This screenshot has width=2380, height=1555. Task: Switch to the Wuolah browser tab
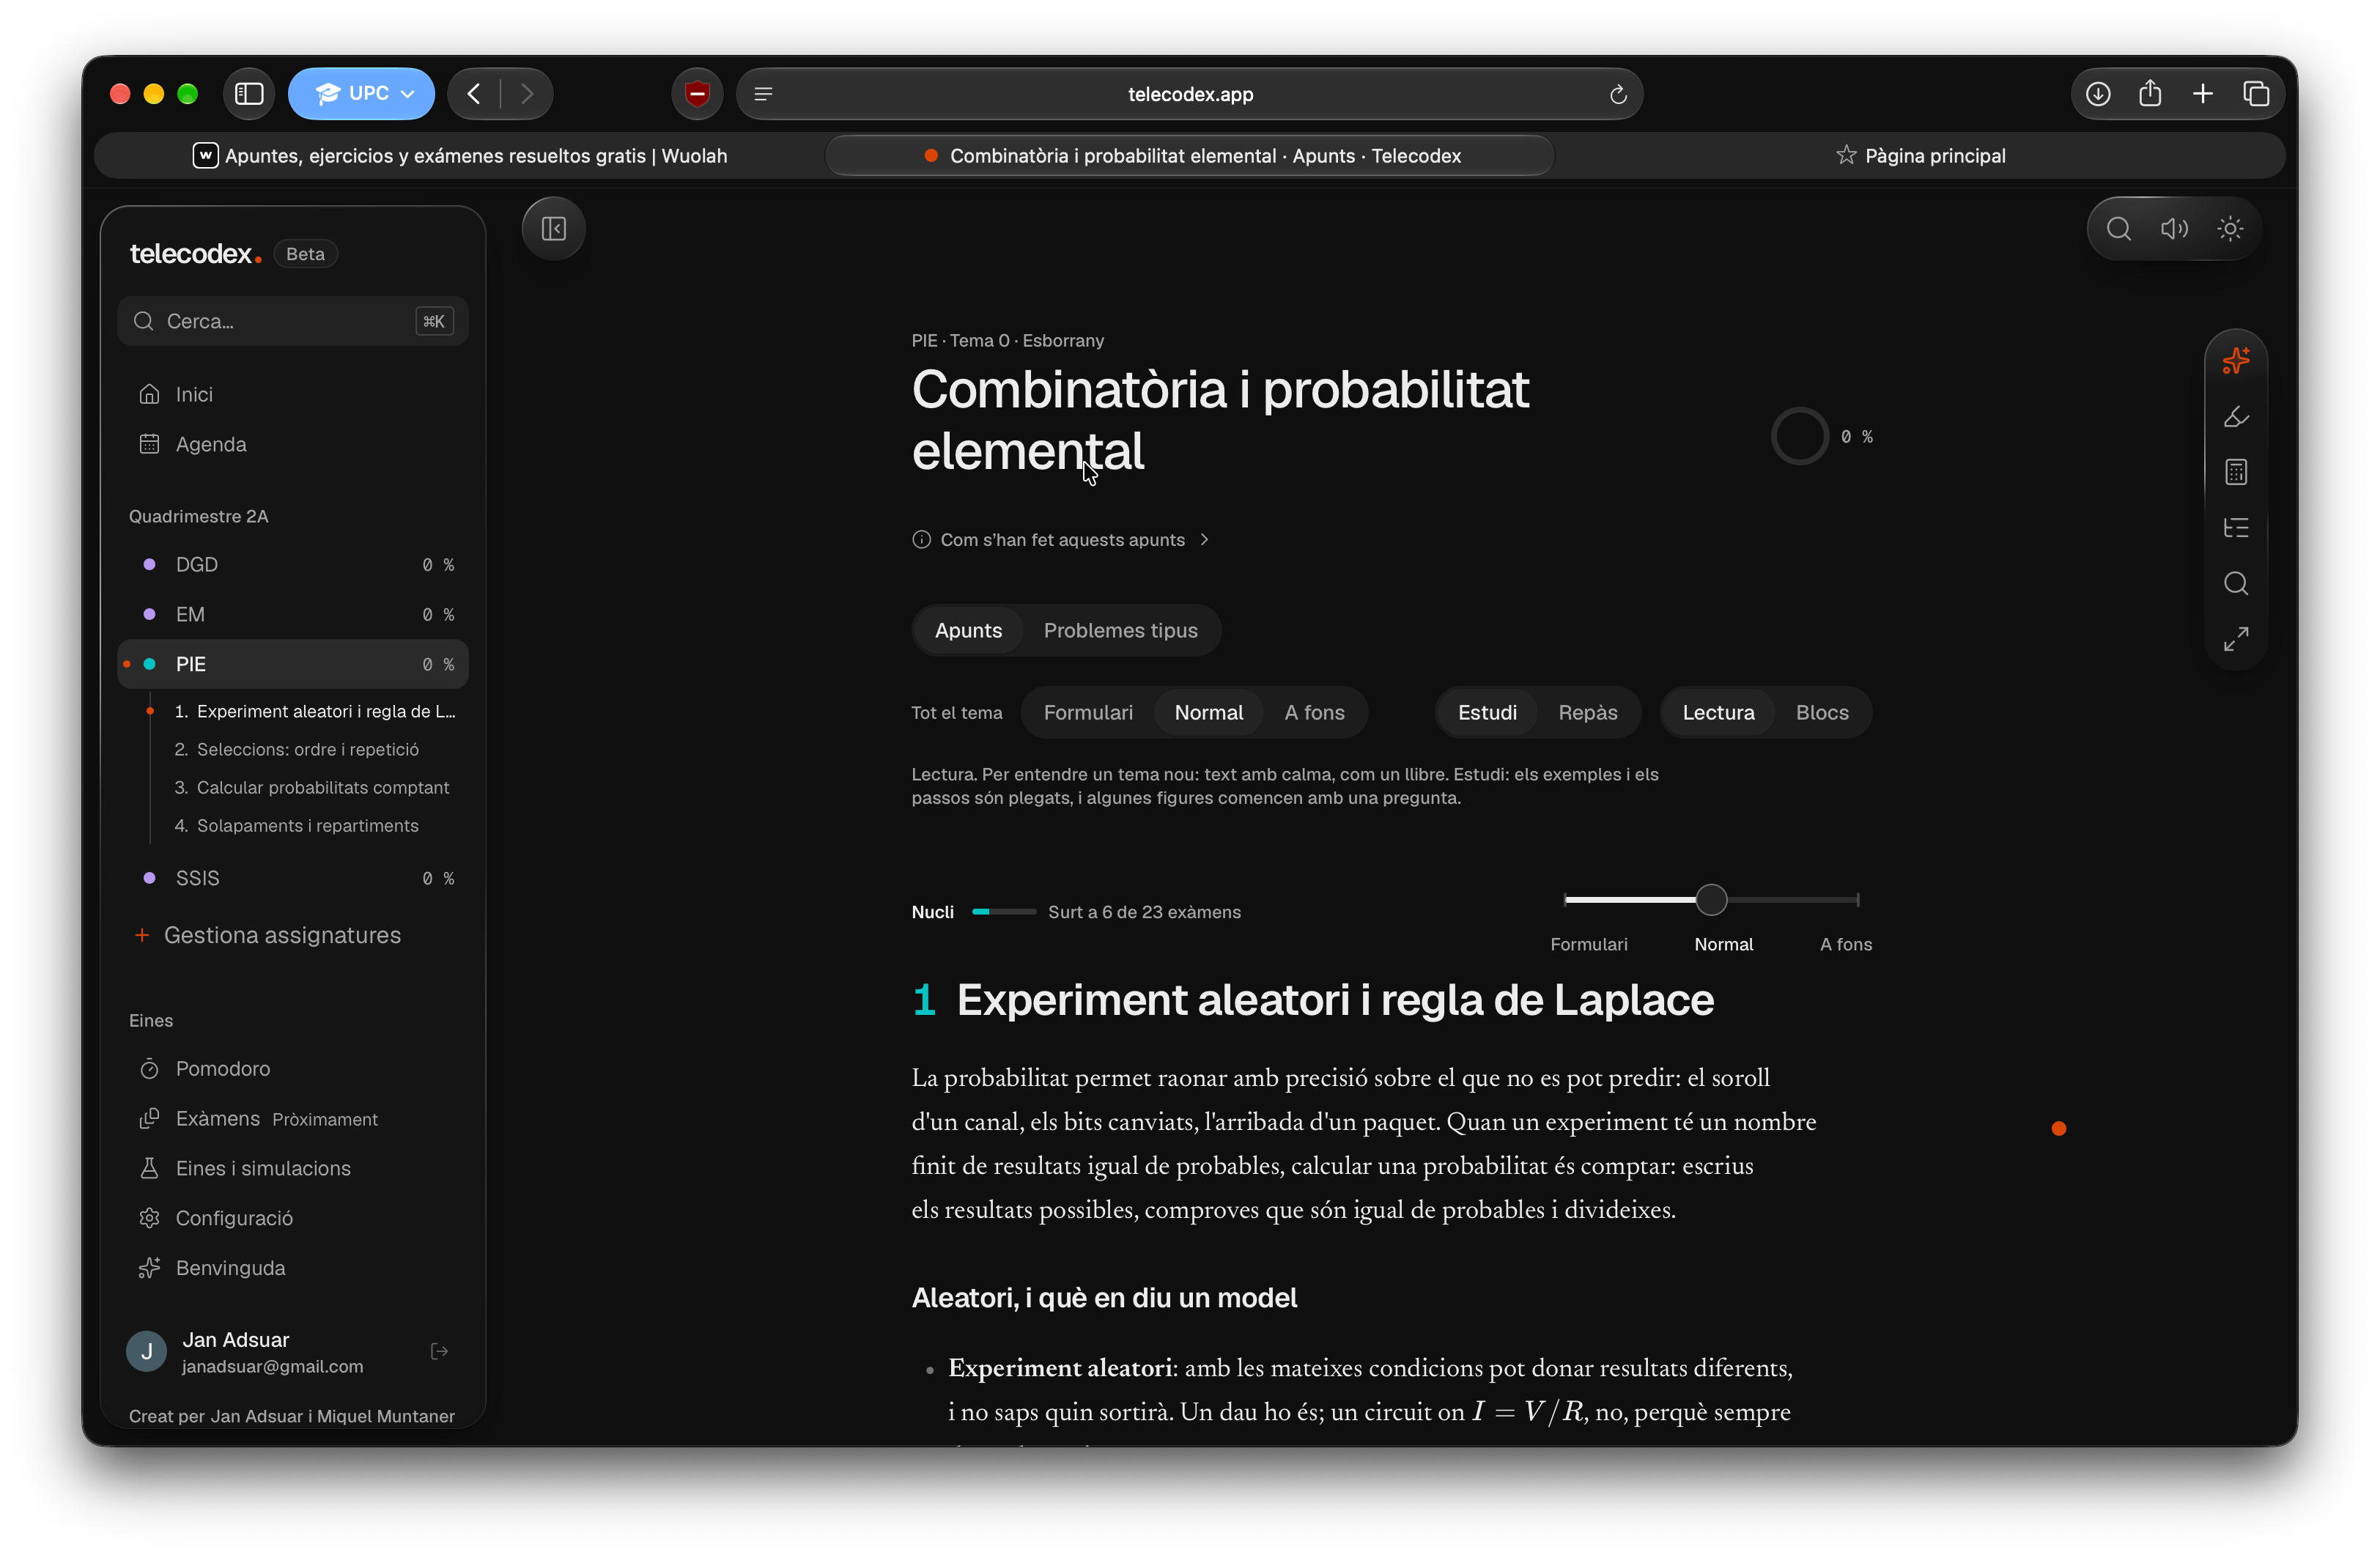pos(459,156)
